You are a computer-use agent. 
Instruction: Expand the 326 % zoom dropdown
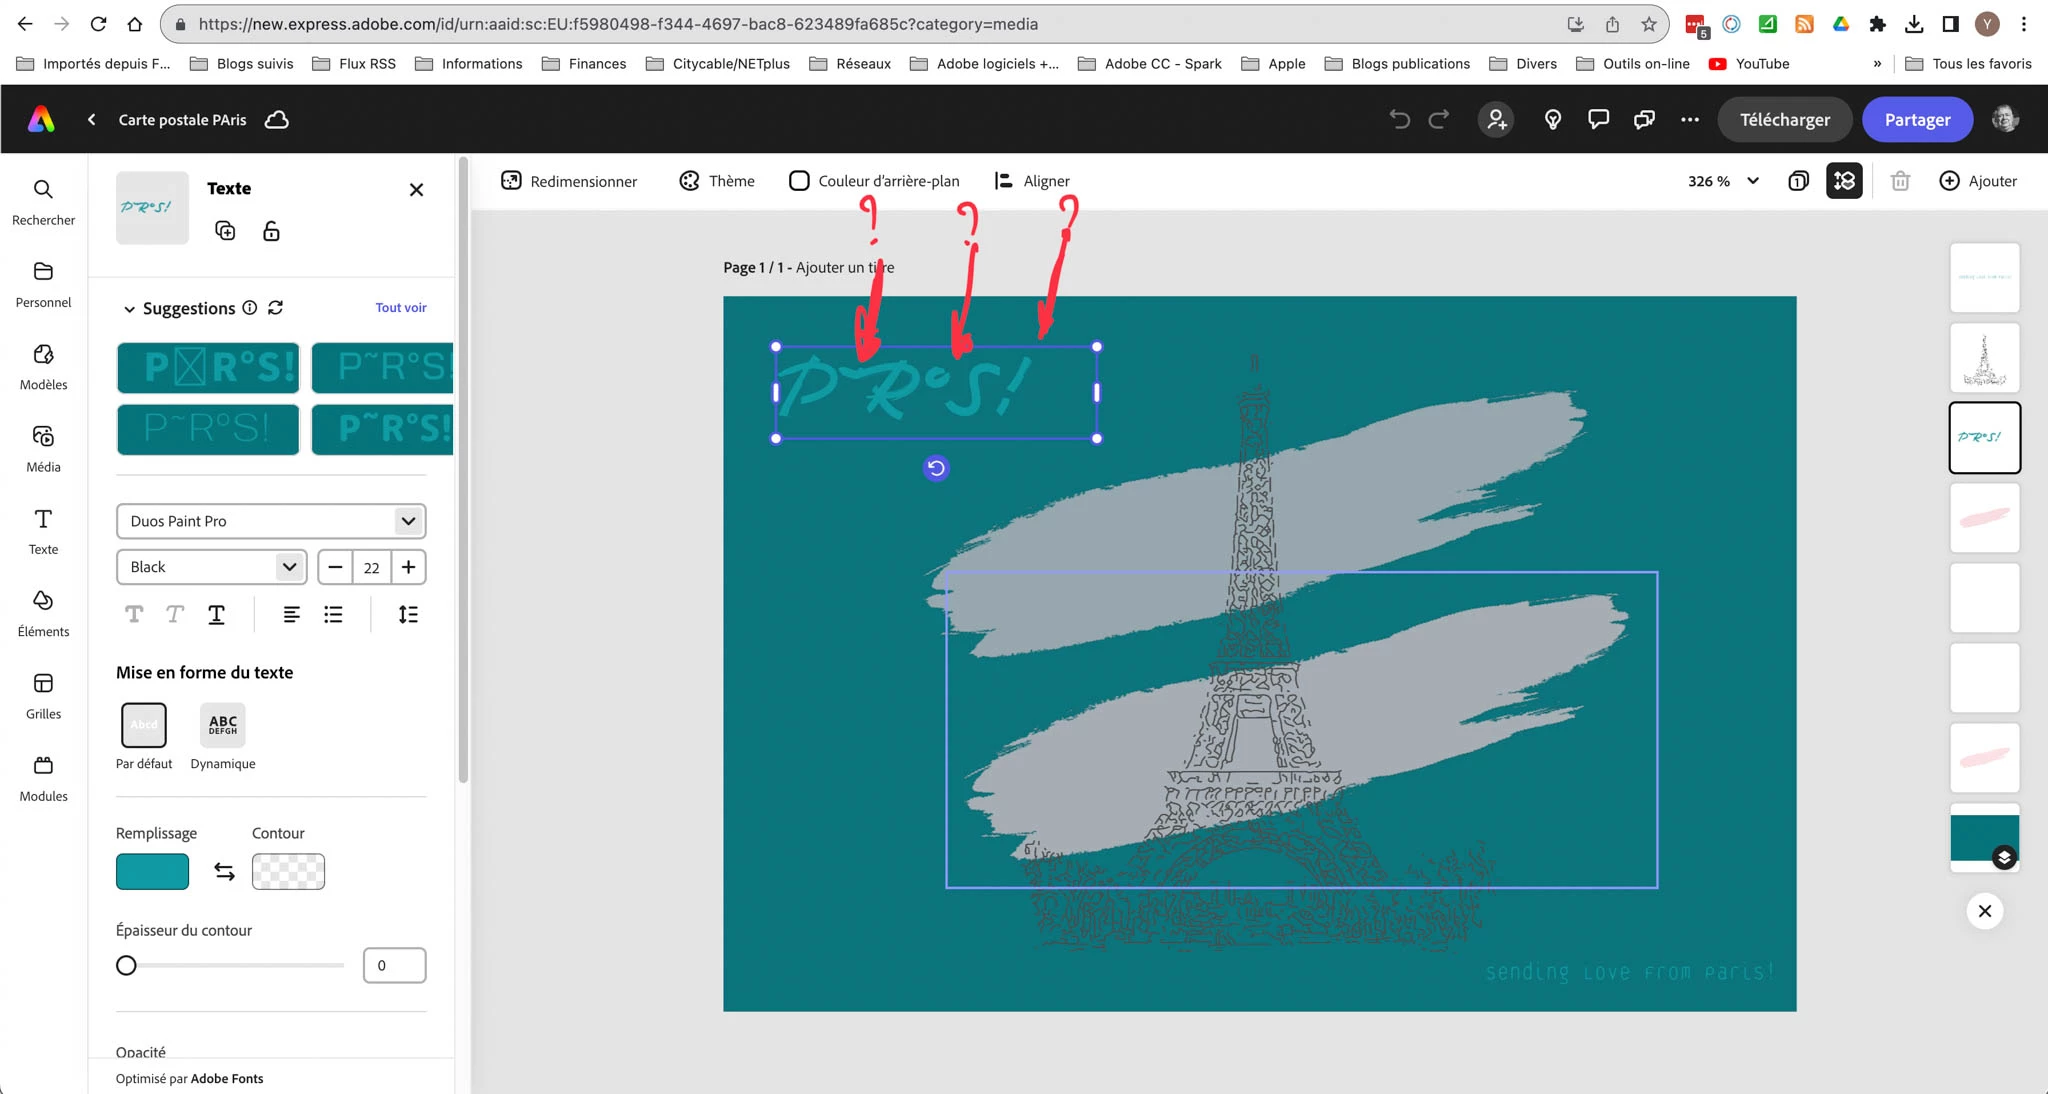point(1753,181)
